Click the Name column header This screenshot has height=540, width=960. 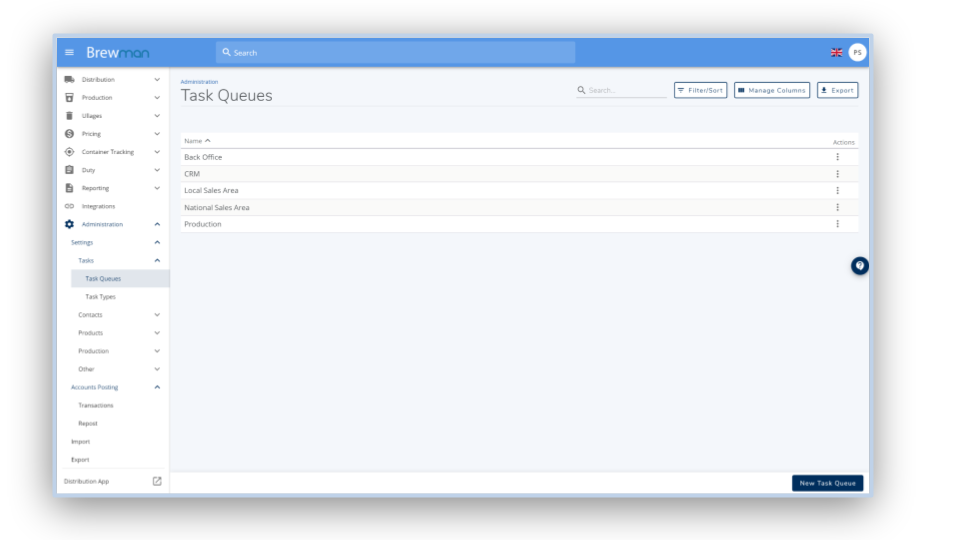tap(193, 141)
